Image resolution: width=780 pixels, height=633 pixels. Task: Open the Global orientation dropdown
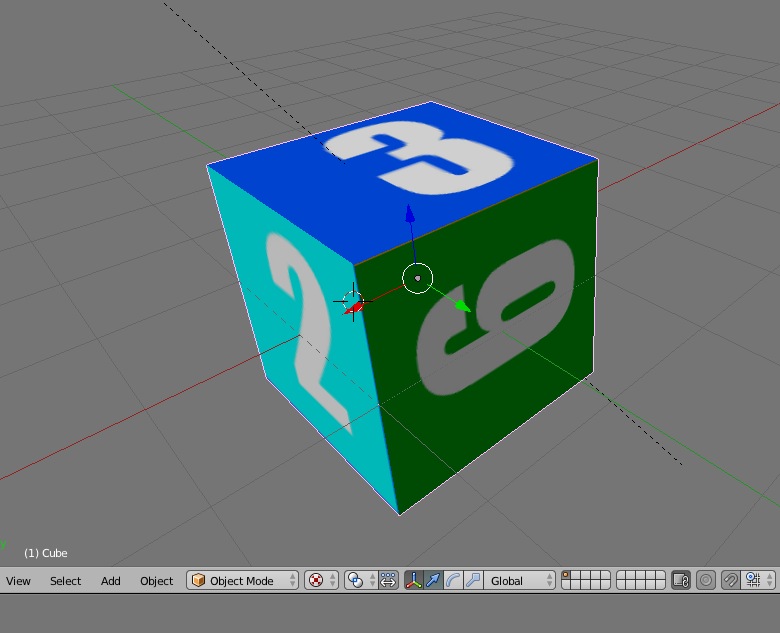pyautogui.click(x=520, y=580)
